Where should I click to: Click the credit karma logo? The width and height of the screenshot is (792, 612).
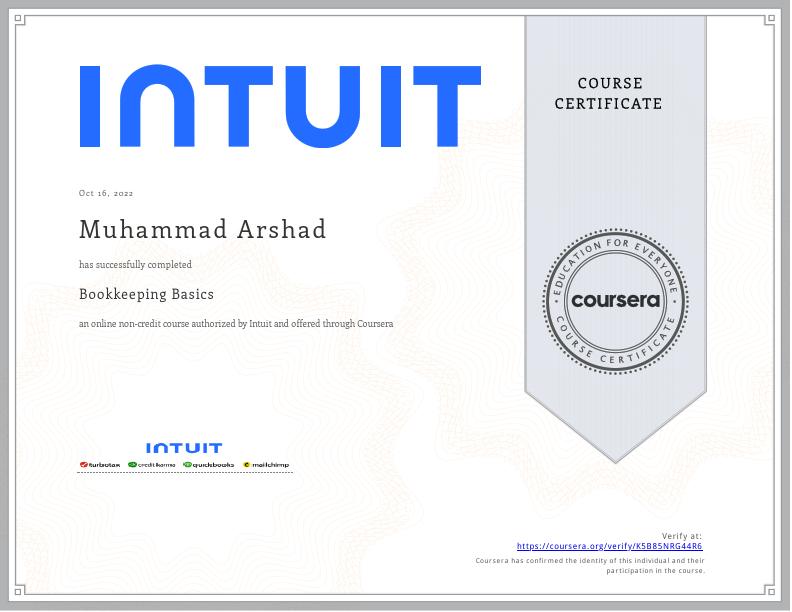point(152,465)
